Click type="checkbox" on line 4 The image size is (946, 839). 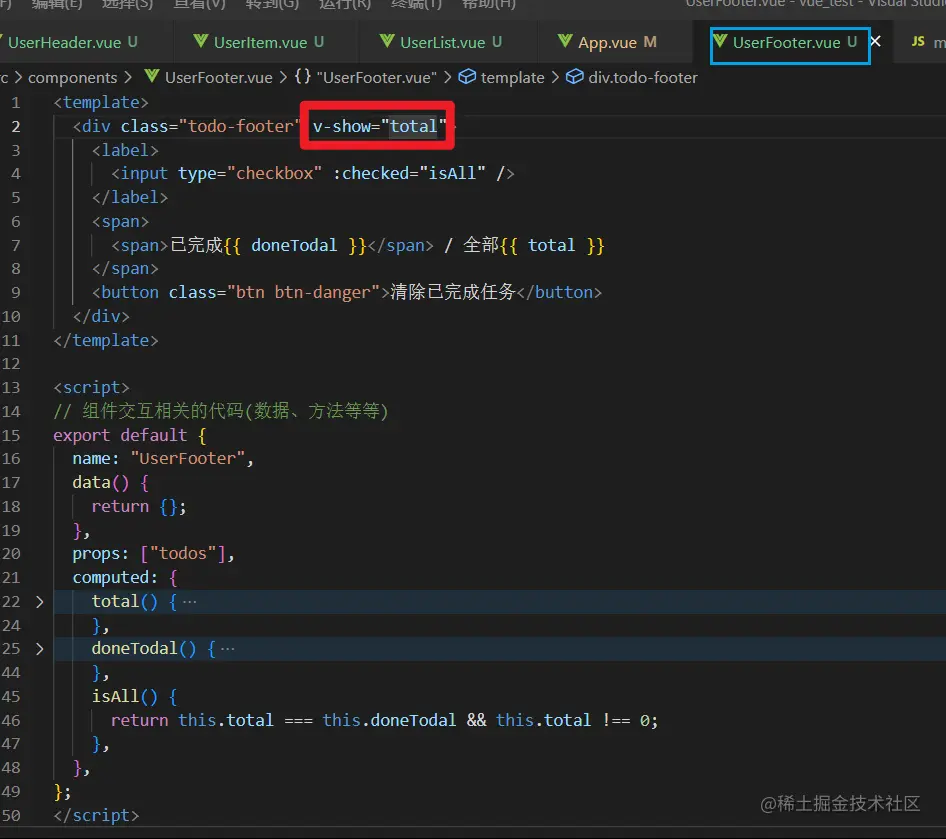(x=250, y=174)
